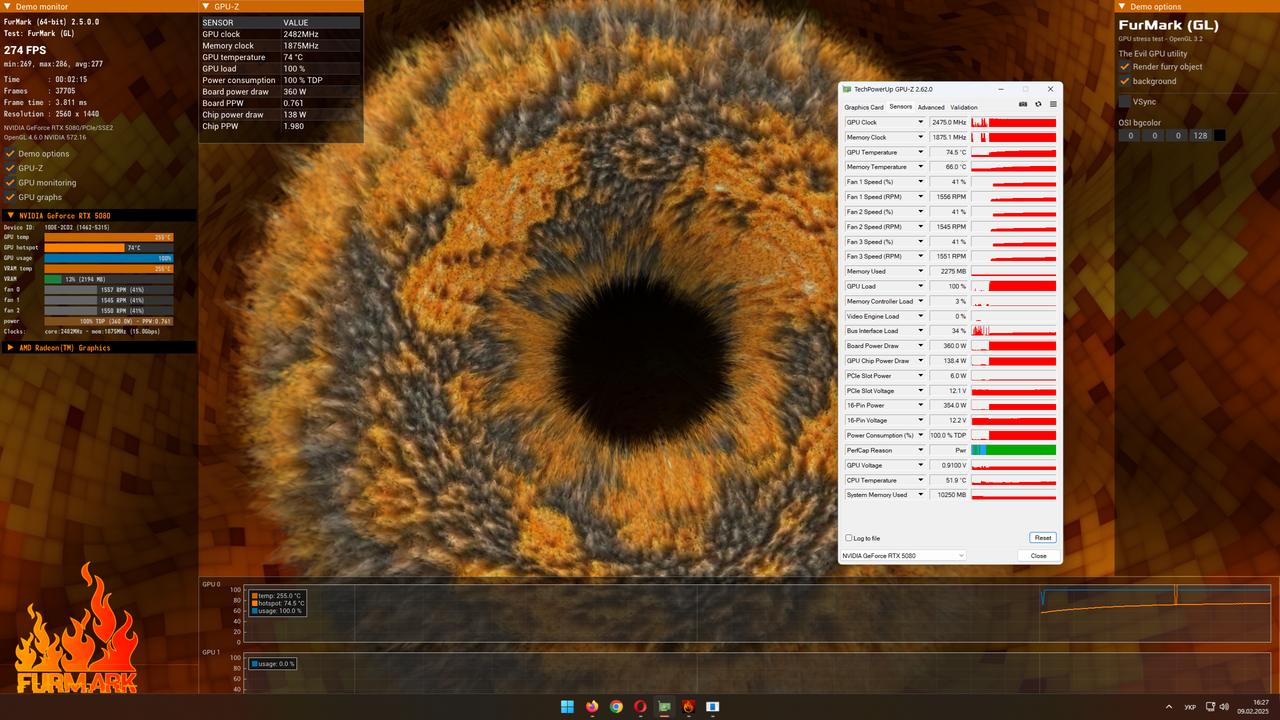Switch to FurMark via its taskbar icon
Screen dimensions: 1280x720
tap(689, 707)
